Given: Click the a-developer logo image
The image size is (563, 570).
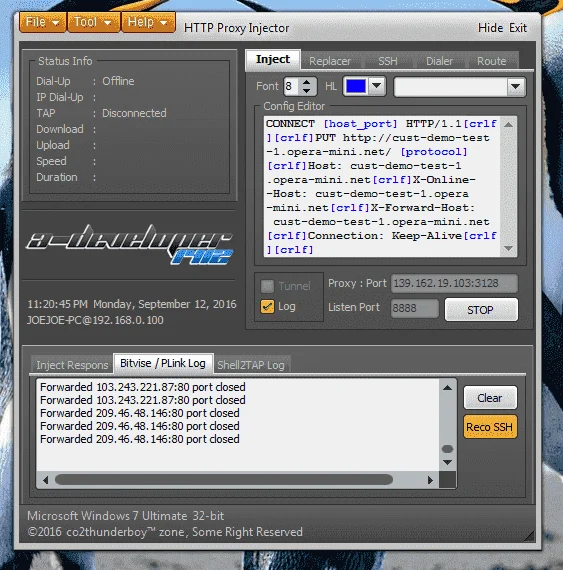Looking at the screenshot, I should [130, 244].
